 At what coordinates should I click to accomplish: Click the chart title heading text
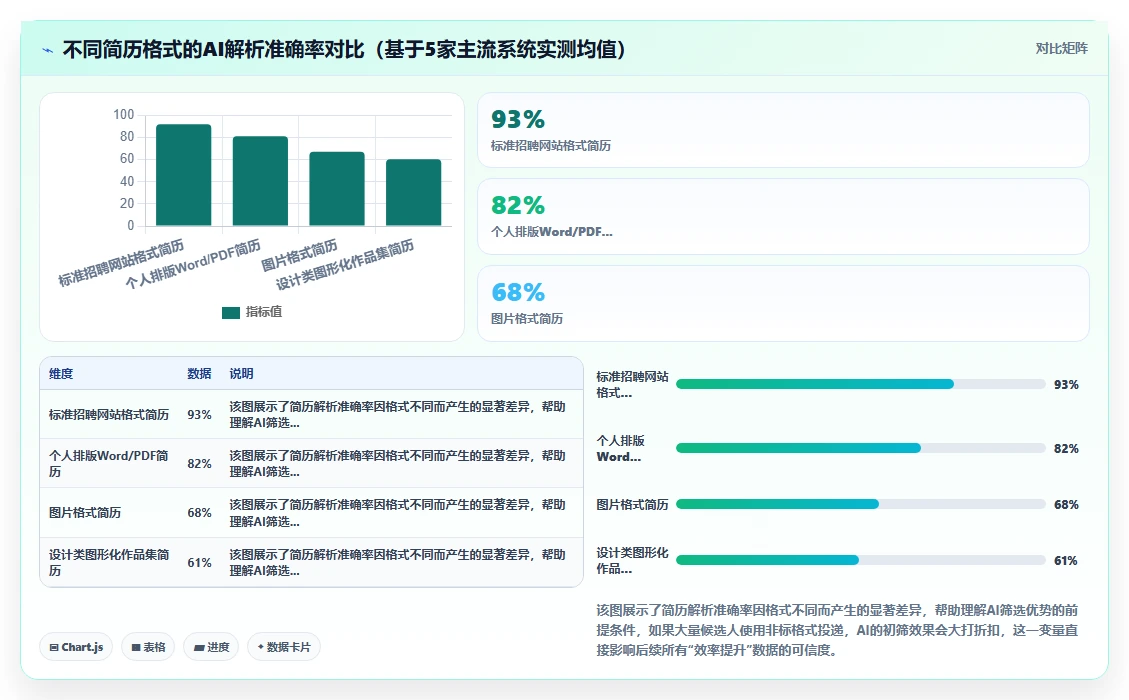click(344, 49)
